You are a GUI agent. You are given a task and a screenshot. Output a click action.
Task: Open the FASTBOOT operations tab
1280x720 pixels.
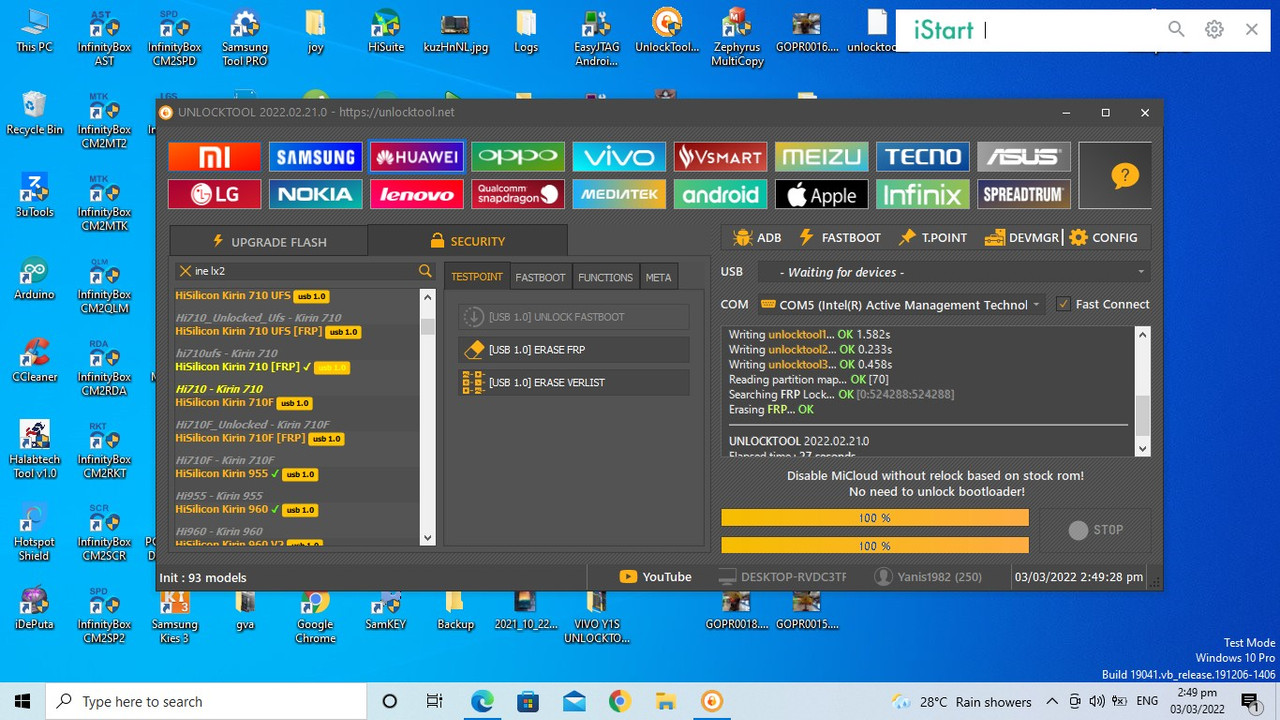point(540,277)
